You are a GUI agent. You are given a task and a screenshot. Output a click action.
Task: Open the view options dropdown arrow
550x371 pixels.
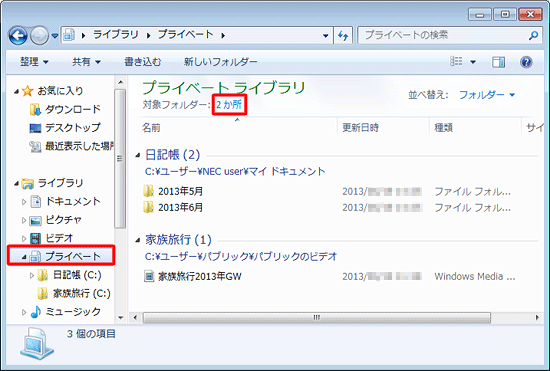click(473, 62)
